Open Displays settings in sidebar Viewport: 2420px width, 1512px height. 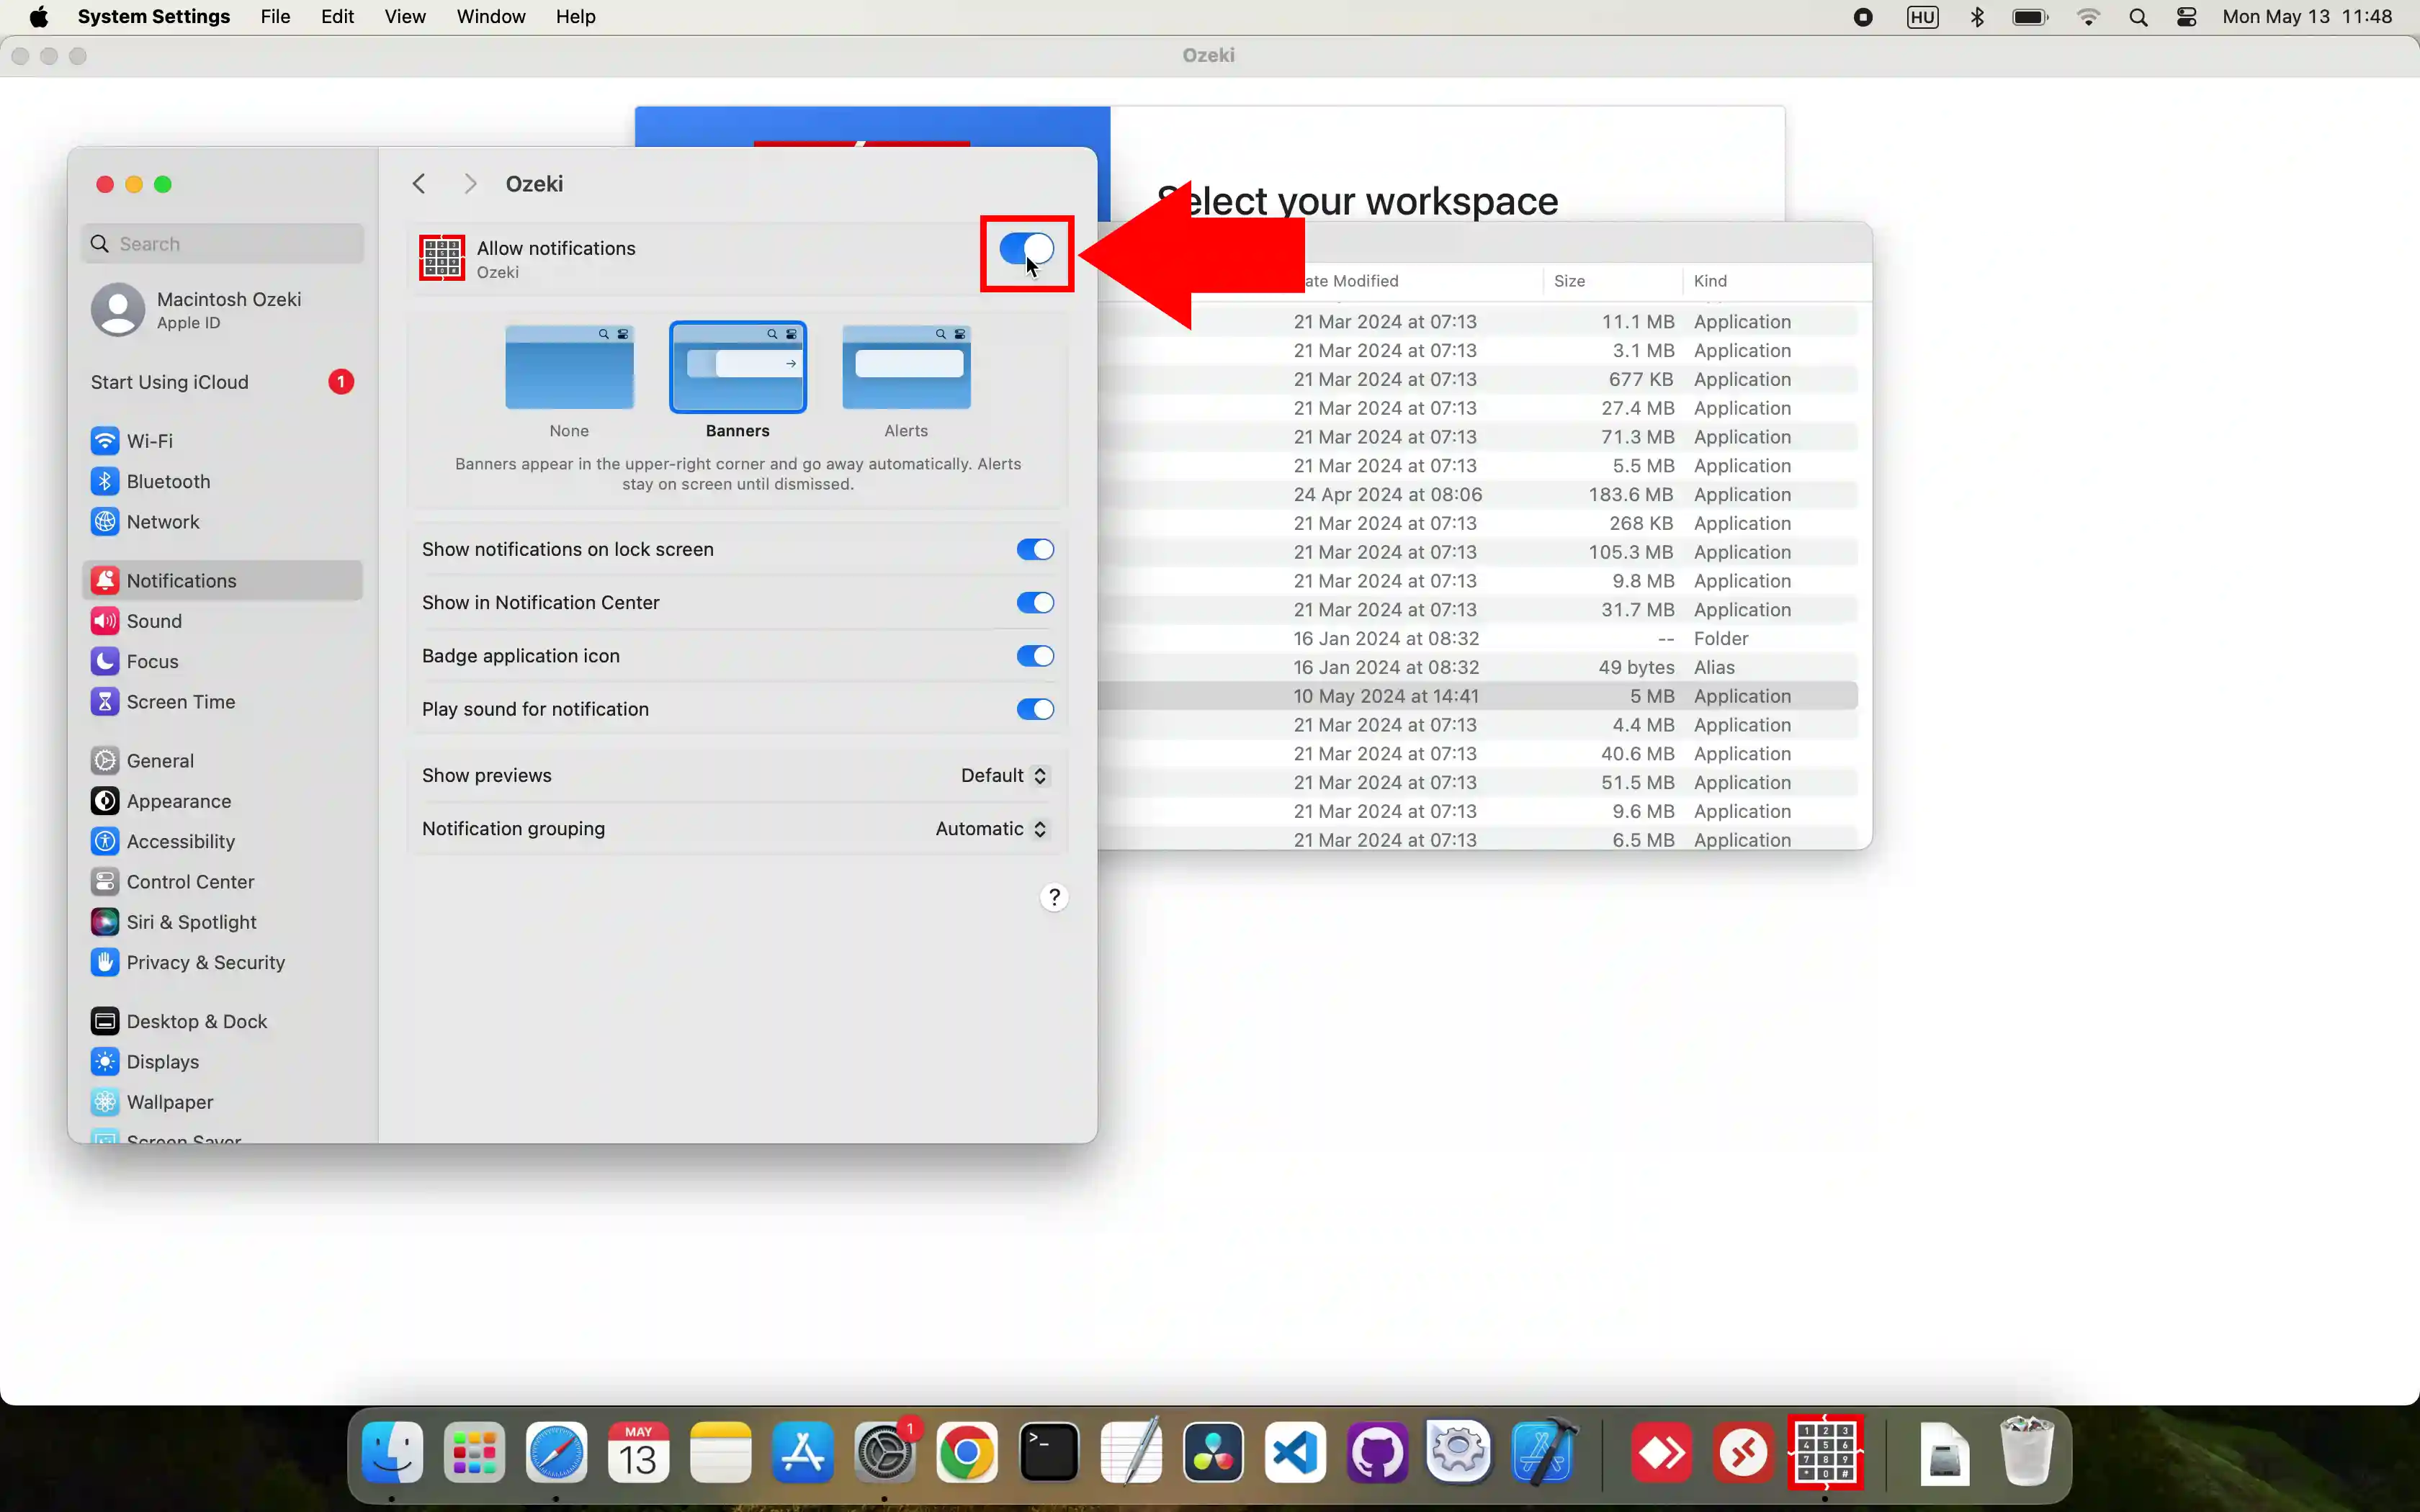pos(223,1062)
